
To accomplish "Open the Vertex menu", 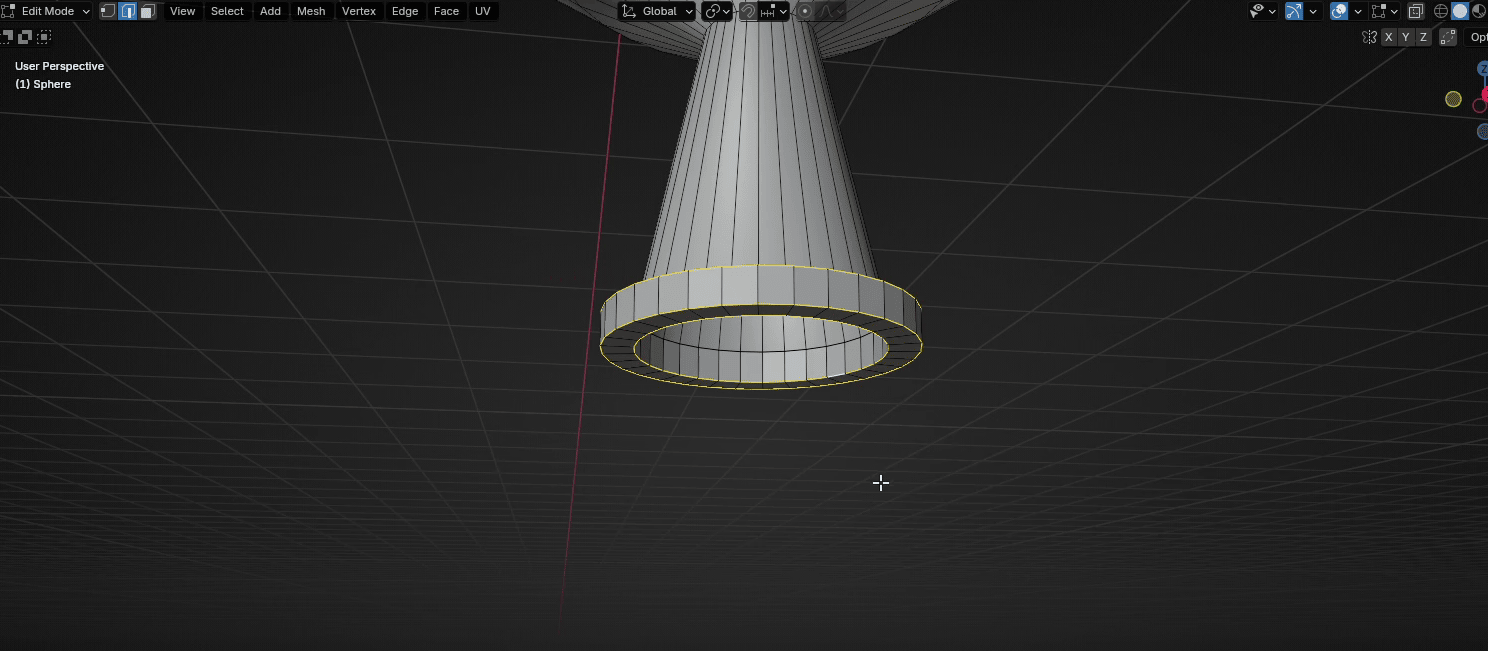I will (358, 11).
